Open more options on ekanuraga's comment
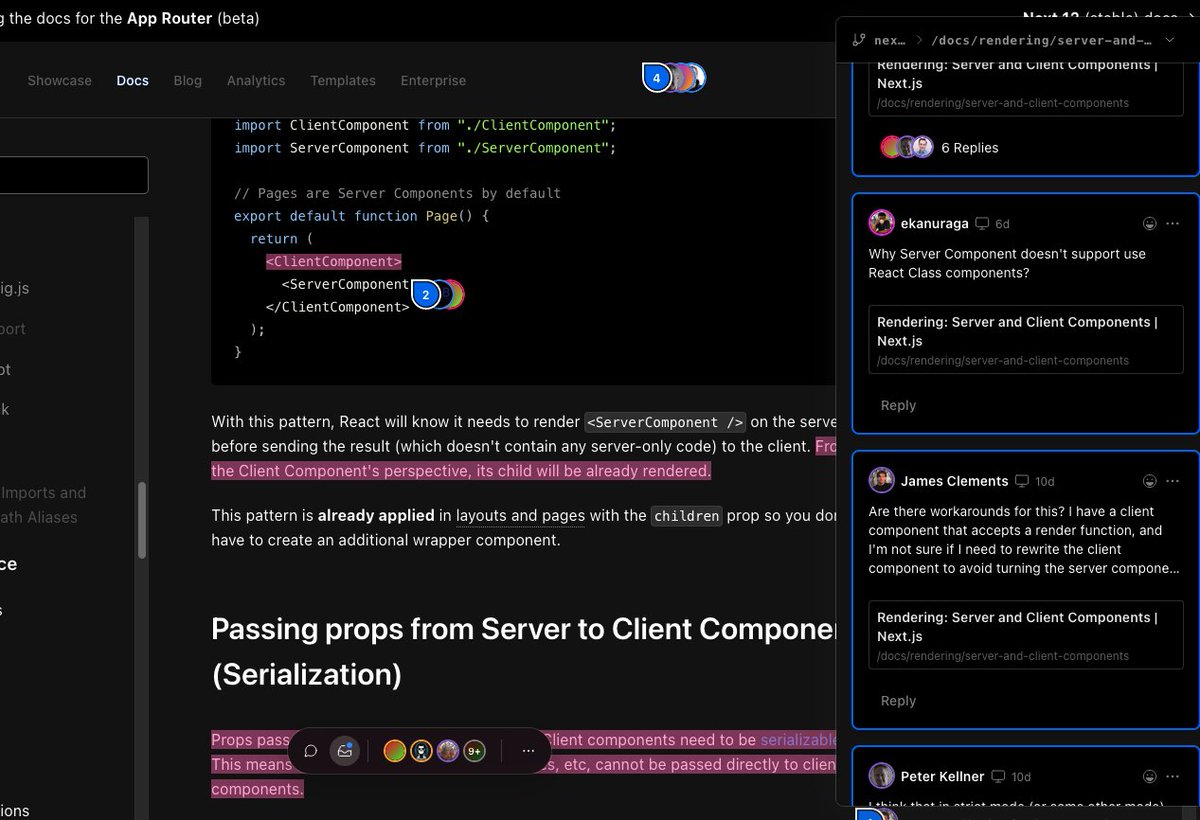This screenshot has width=1200, height=820. tap(1173, 223)
